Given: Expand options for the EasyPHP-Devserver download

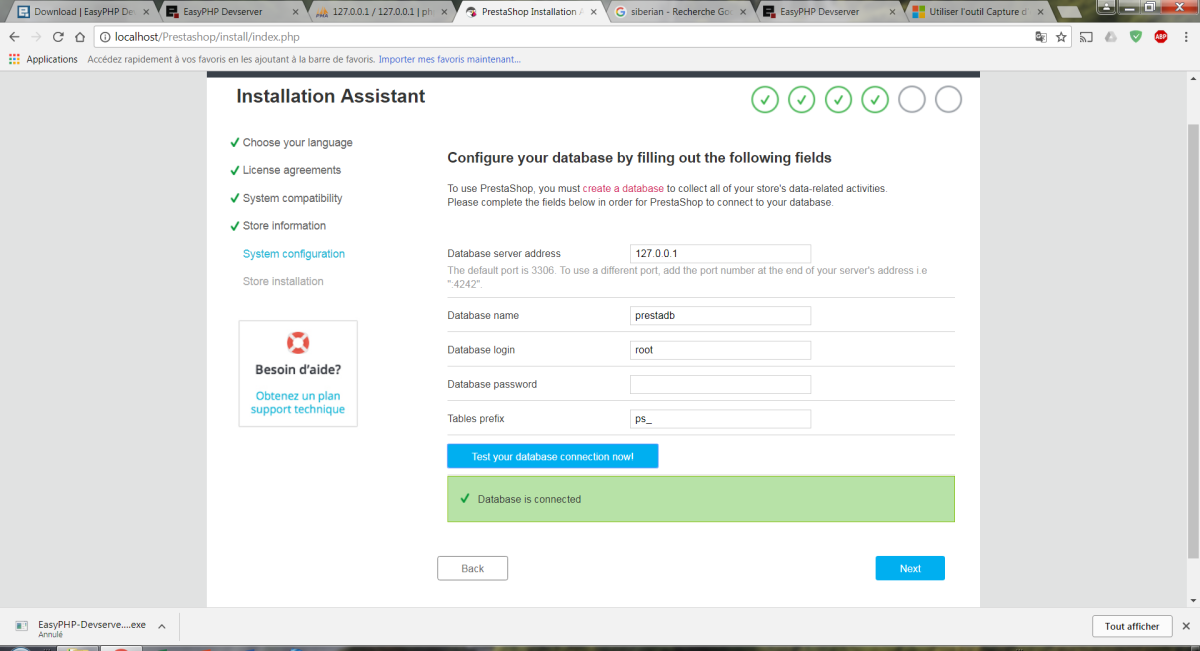Looking at the screenshot, I should point(162,626).
